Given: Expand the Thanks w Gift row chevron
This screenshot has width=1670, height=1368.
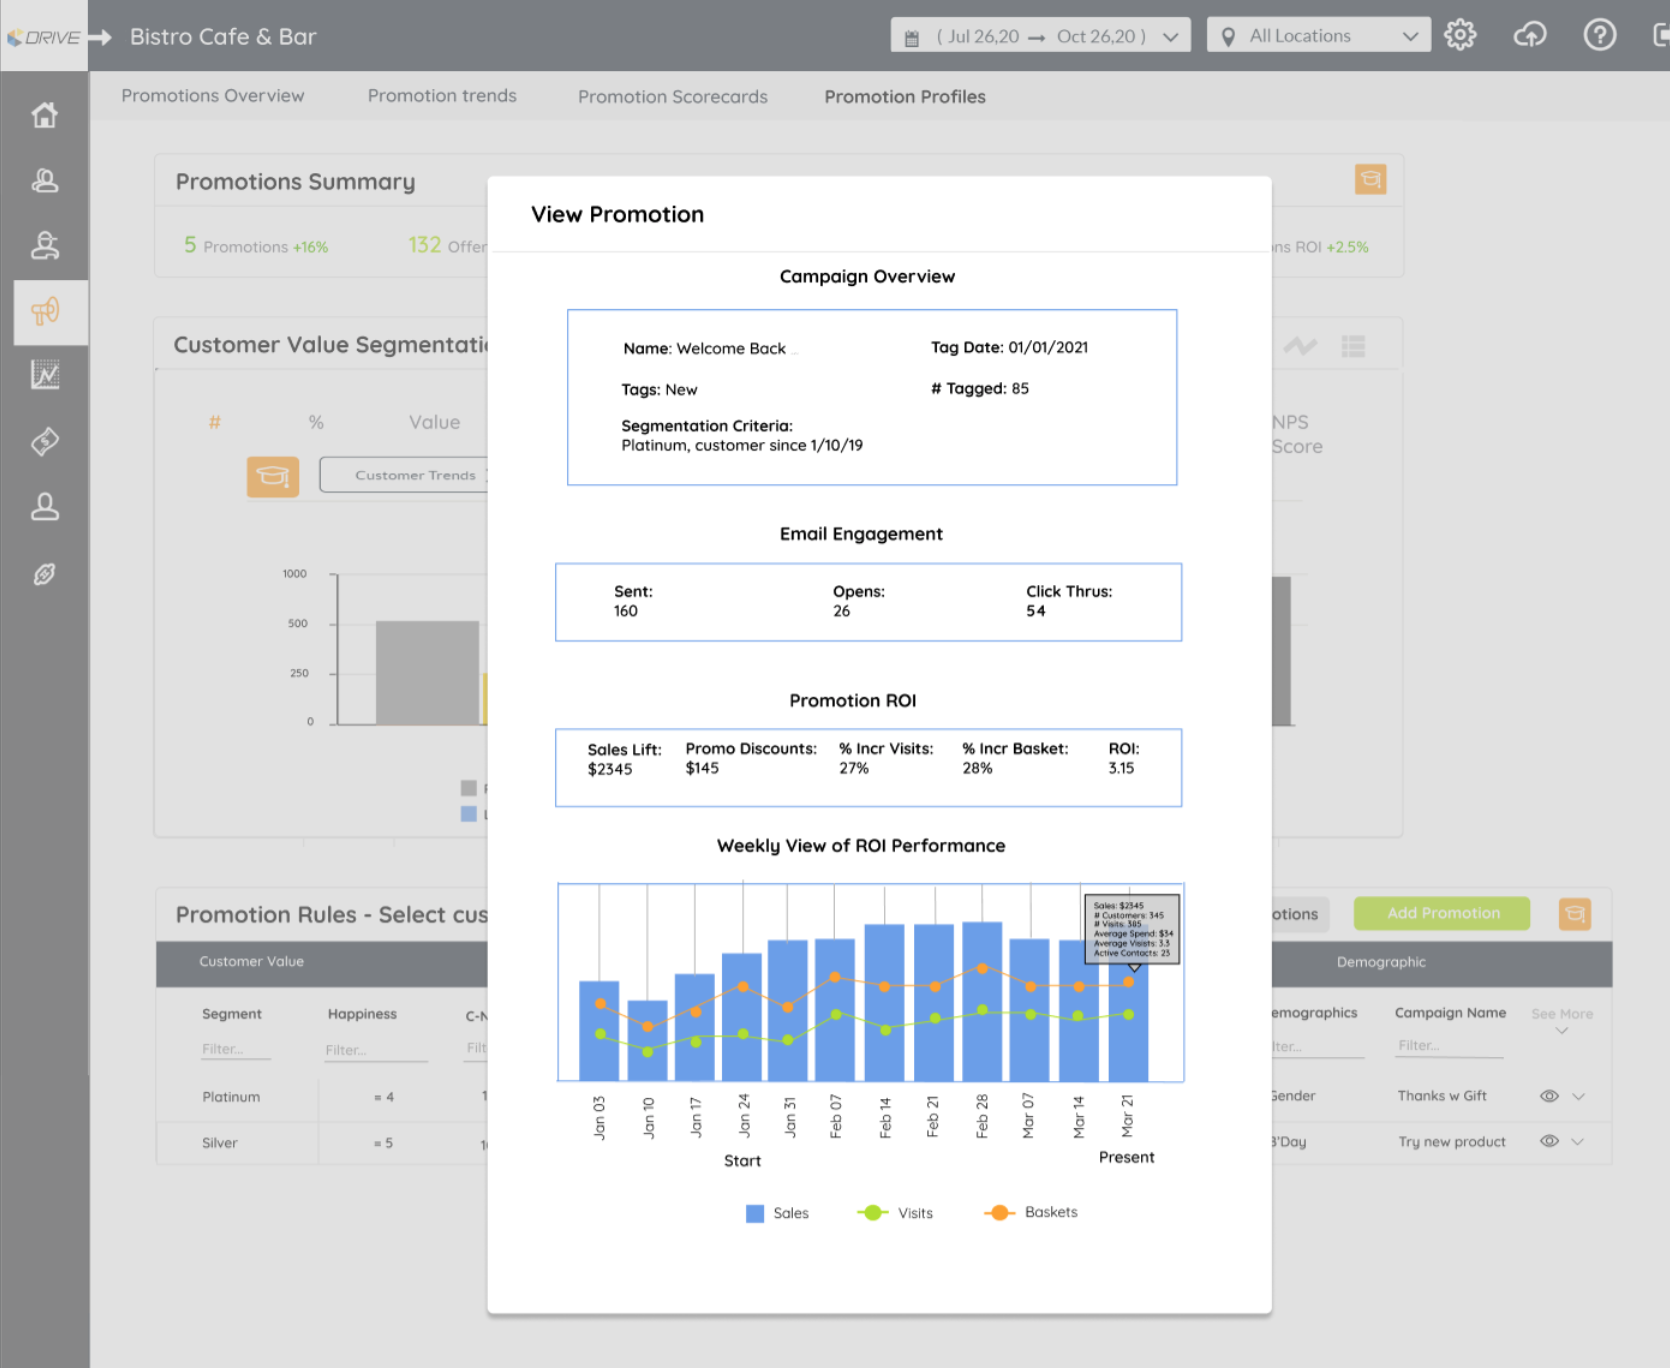Looking at the screenshot, I should (x=1579, y=1096).
